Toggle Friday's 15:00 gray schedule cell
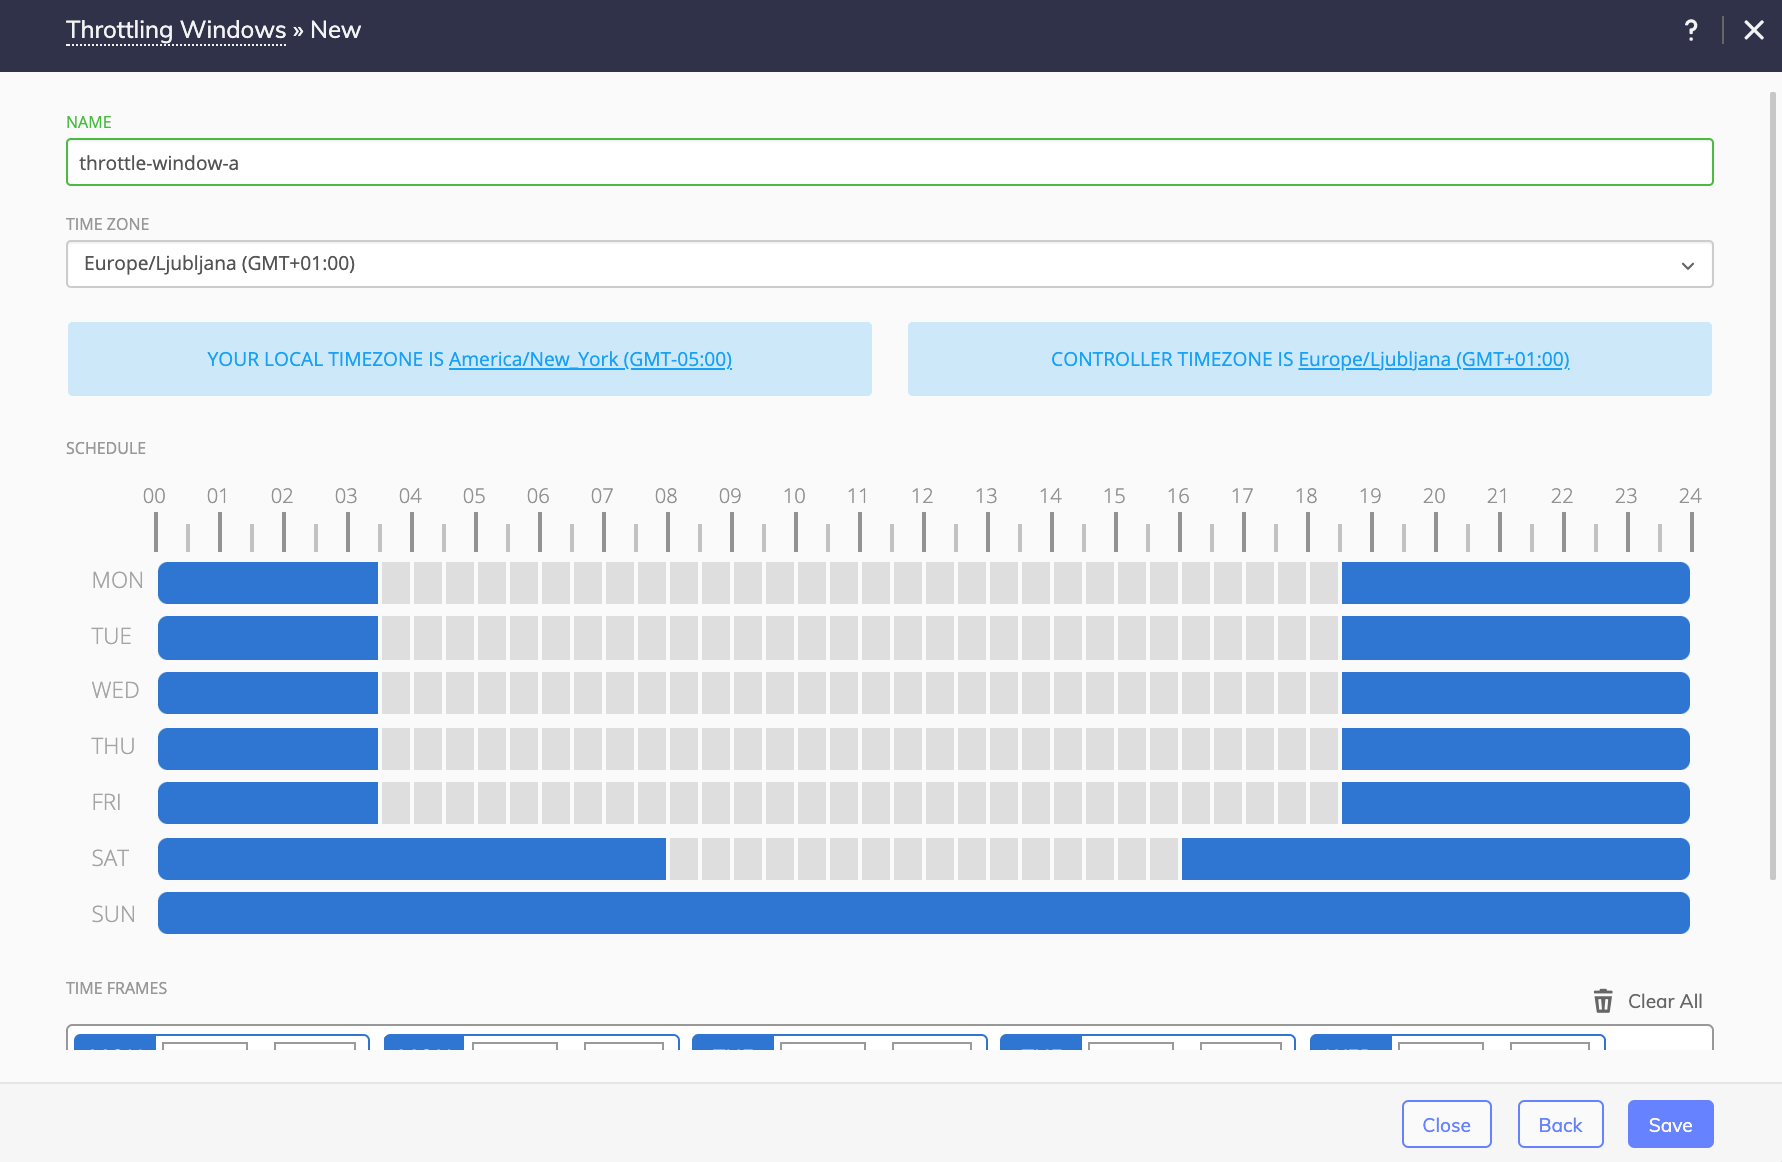This screenshot has width=1782, height=1162. click(1131, 803)
